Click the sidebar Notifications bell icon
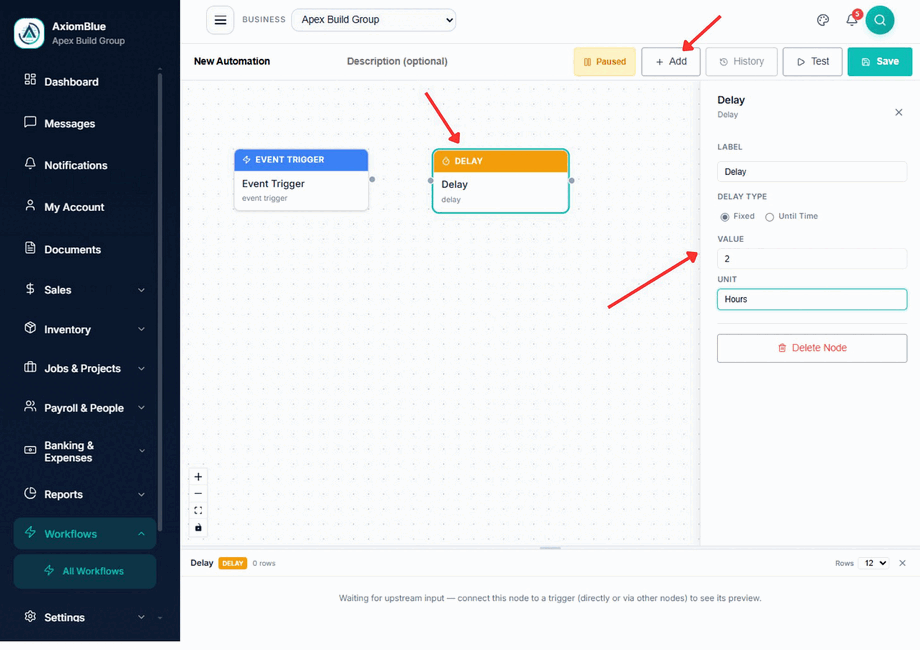This screenshot has height=650, width=920. tap(30, 164)
